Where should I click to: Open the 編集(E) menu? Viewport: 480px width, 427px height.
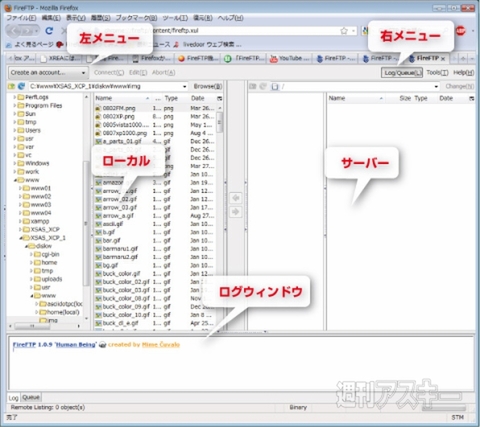(x=51, y=18)
